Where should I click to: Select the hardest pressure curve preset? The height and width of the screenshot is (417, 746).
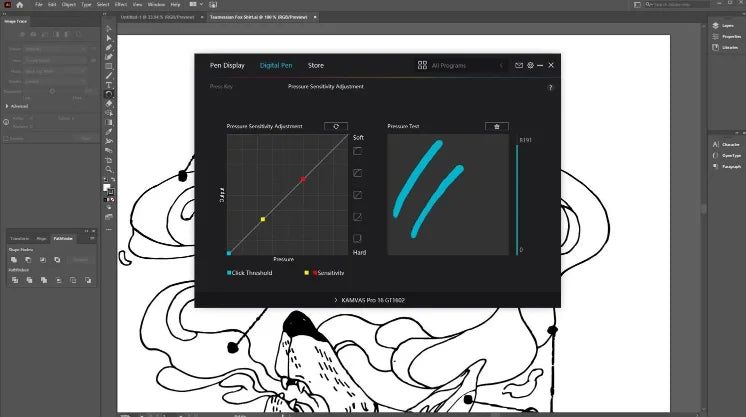pos(357,238)
